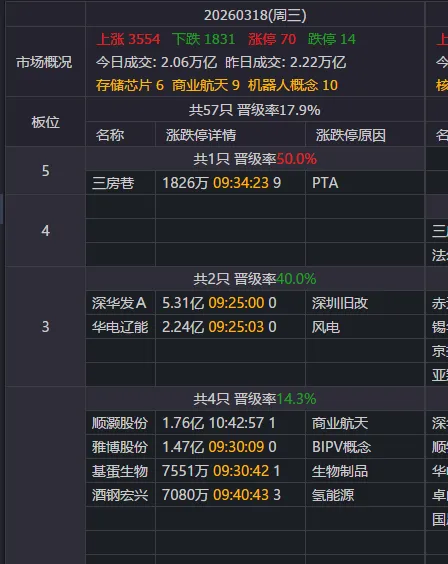The image size is (448, 564).
Task: Open stock 雅博股份
Action: pos(120,447)
